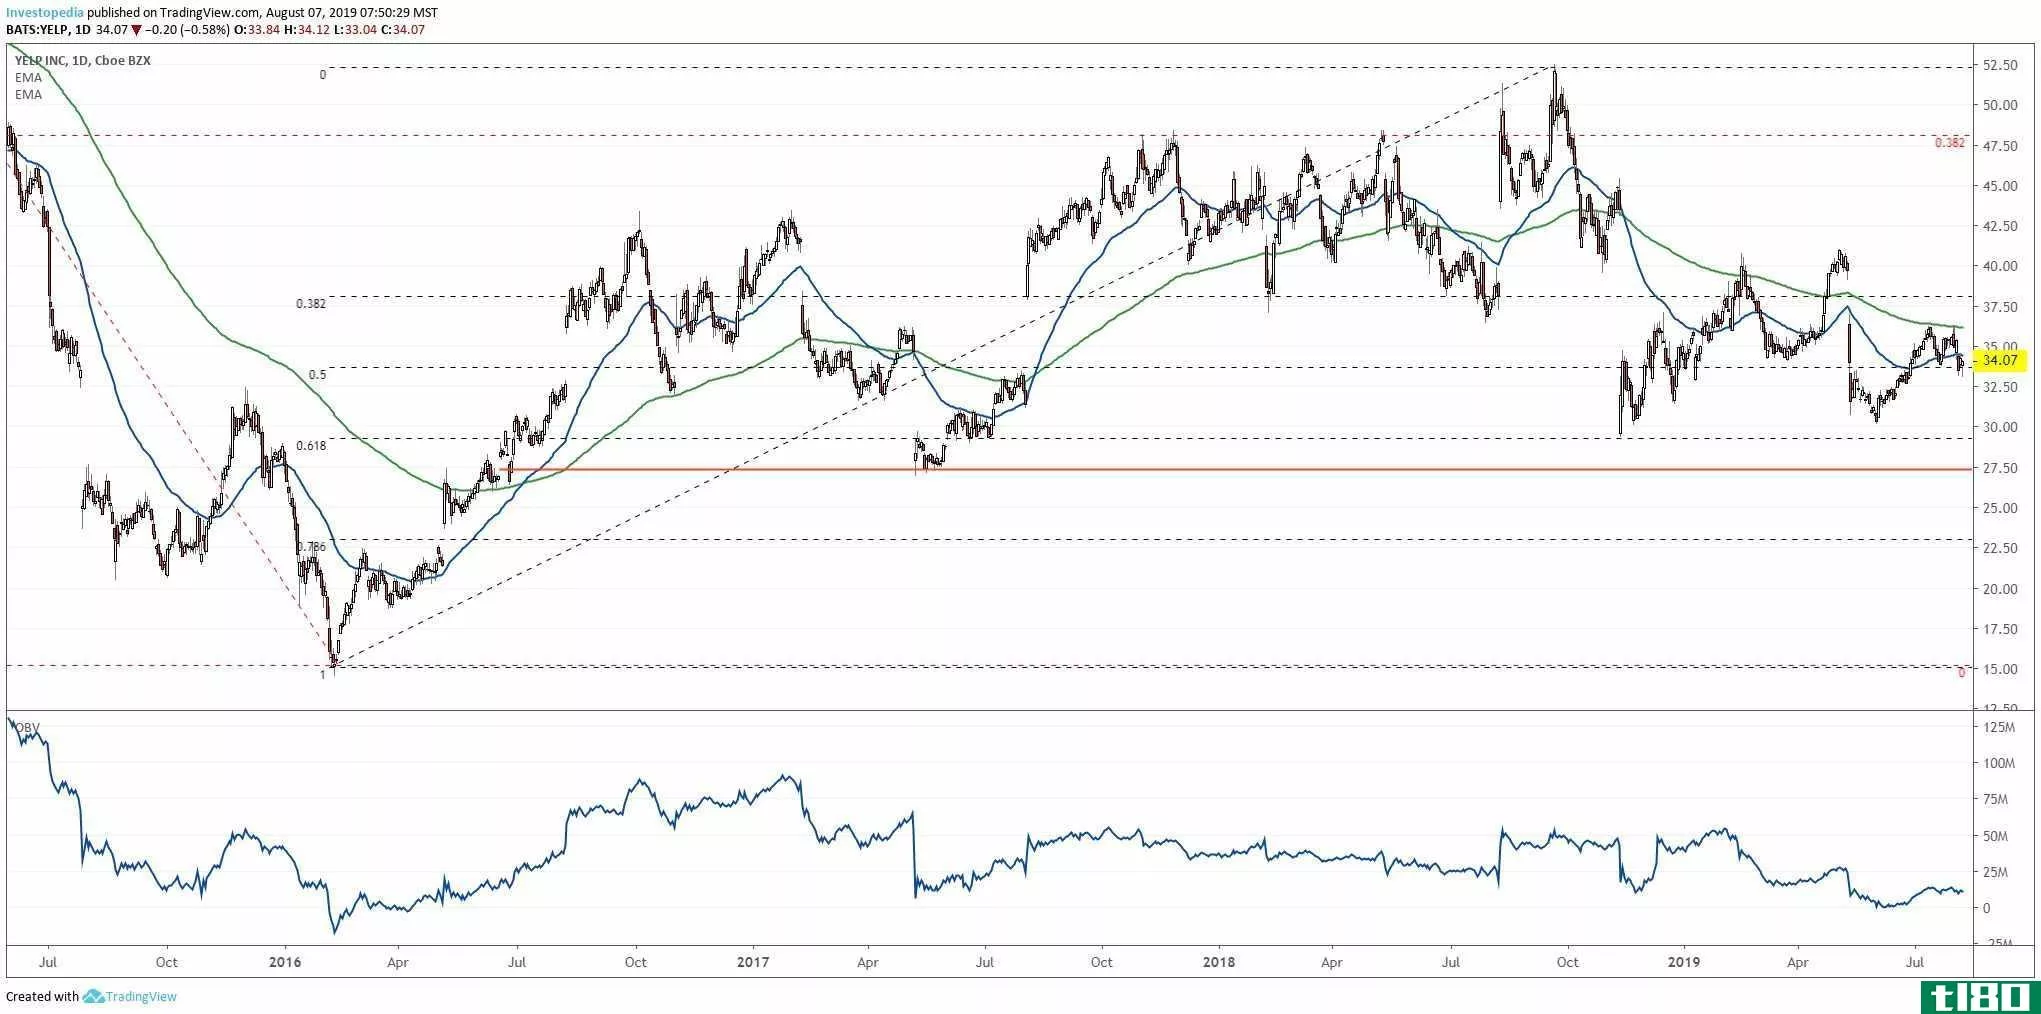
Task: Click the 17.50 price axis label
Action: click(x=1999, y=629)
